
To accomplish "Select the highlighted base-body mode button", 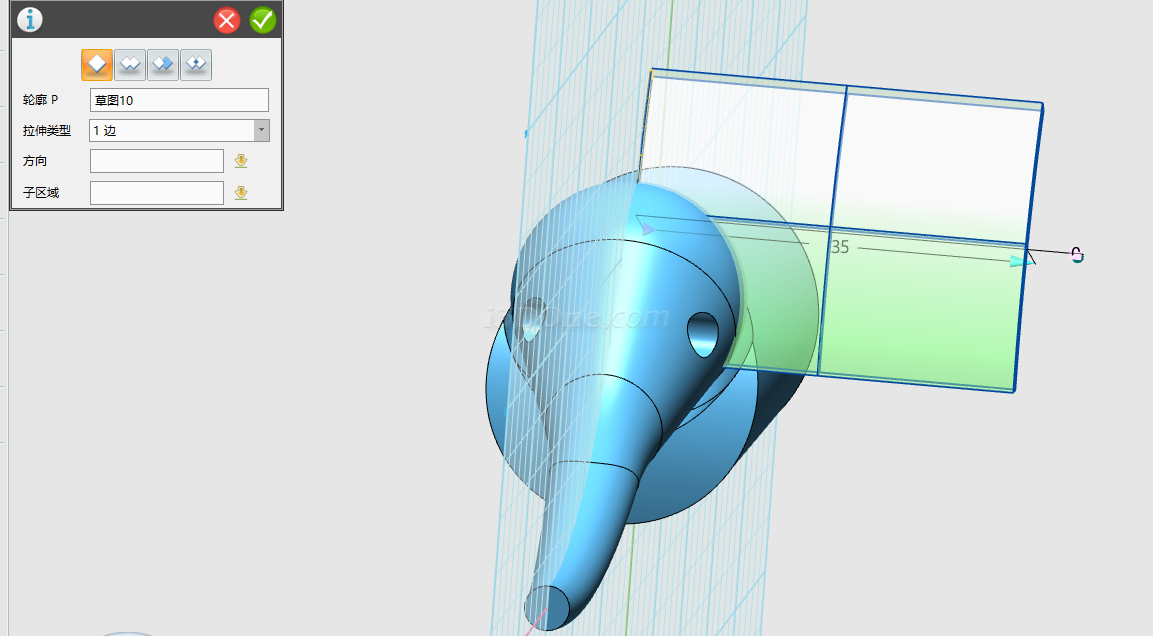I will [97, 64].
